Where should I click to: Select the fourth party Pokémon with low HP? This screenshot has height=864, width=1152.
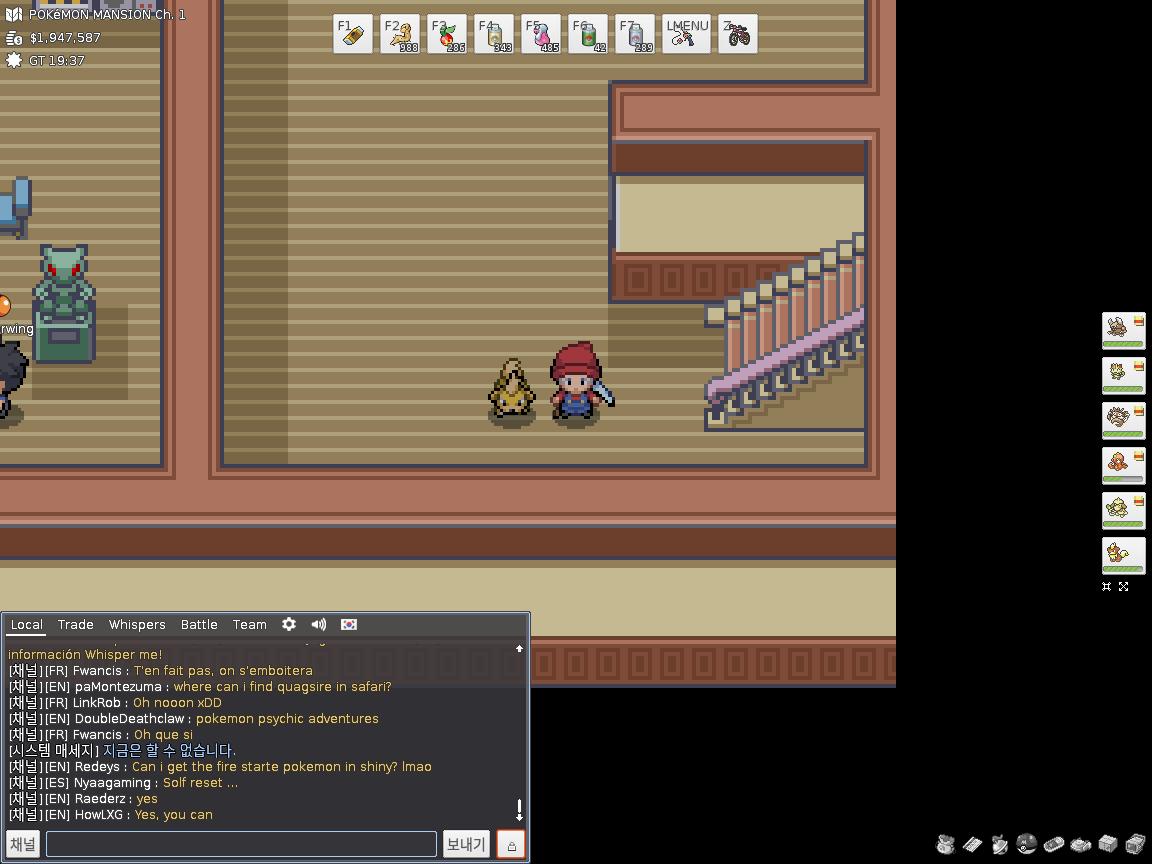click(1123, 465)
